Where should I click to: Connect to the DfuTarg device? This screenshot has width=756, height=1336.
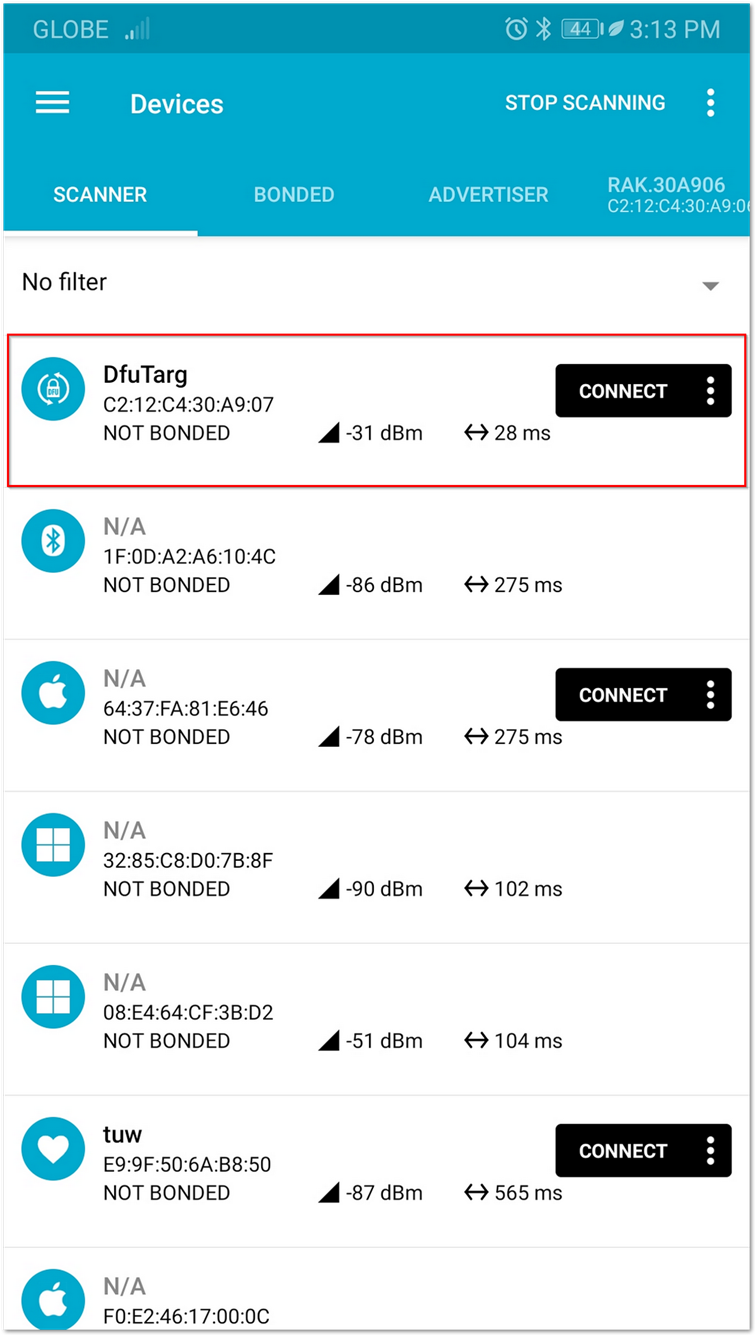[x=623, y=391]
